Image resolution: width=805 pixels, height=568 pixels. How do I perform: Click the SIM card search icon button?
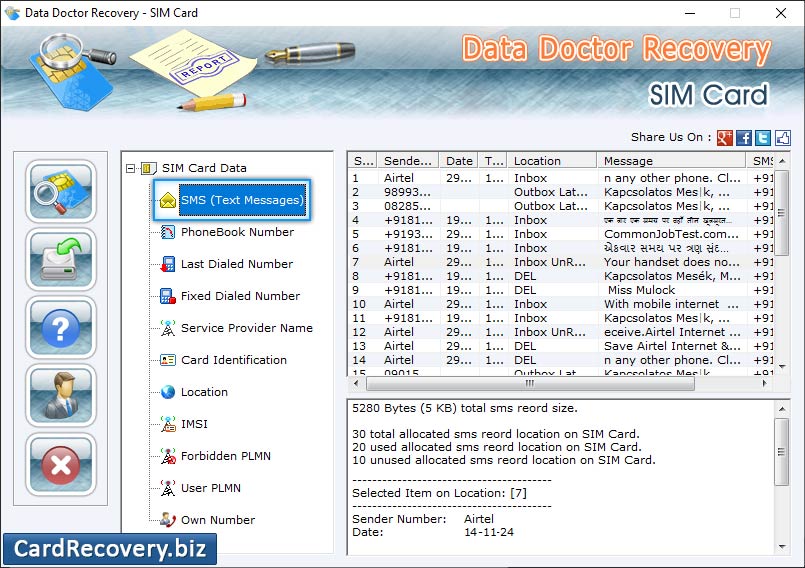pyautogui.click(x=61, y=191)
